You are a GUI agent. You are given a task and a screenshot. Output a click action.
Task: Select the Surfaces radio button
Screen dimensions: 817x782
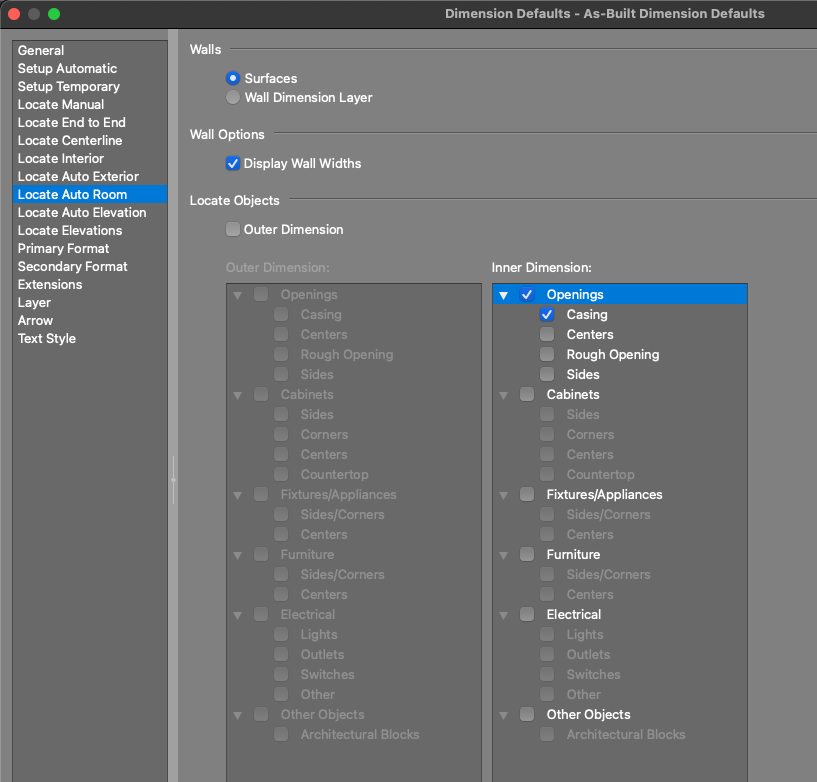point(233,78)
